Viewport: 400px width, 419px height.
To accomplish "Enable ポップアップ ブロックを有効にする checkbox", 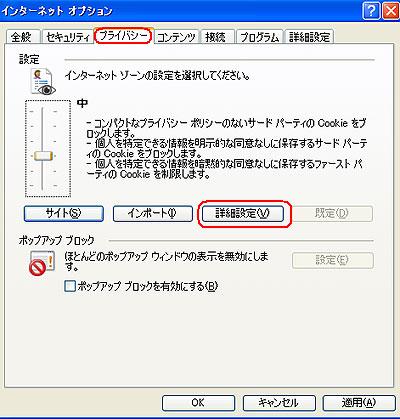I will tap(70, 286).
